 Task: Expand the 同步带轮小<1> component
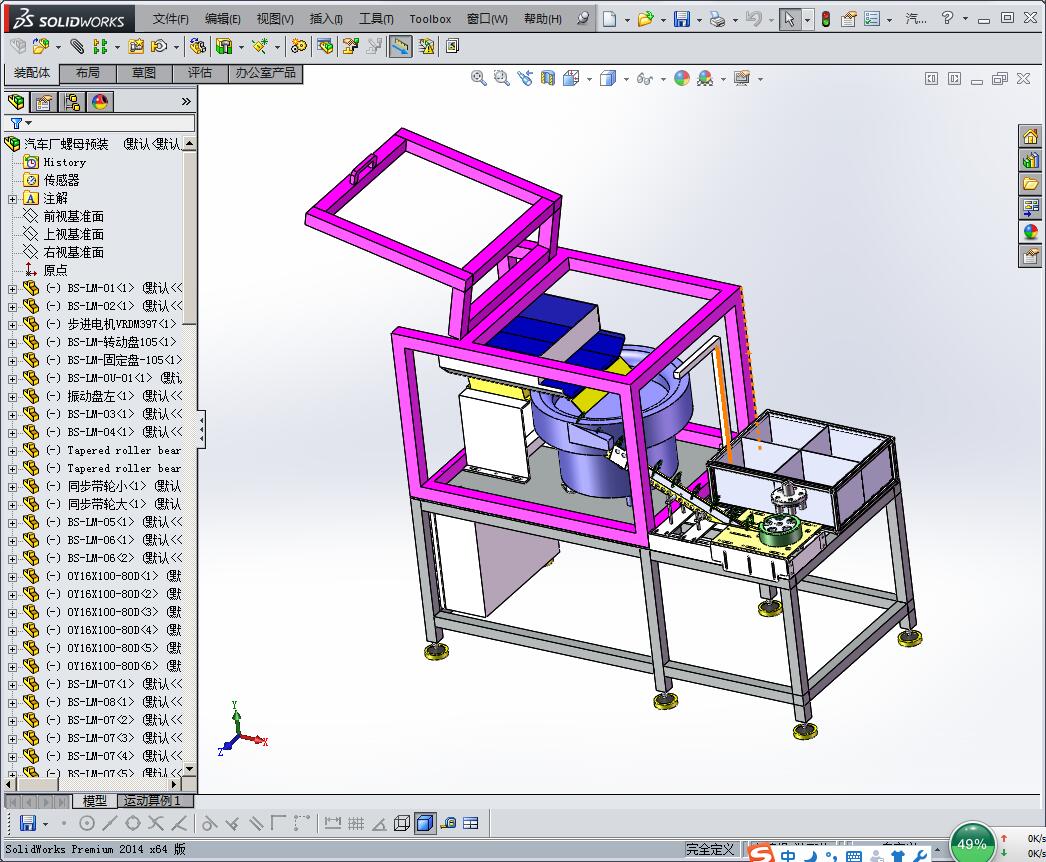12,487
